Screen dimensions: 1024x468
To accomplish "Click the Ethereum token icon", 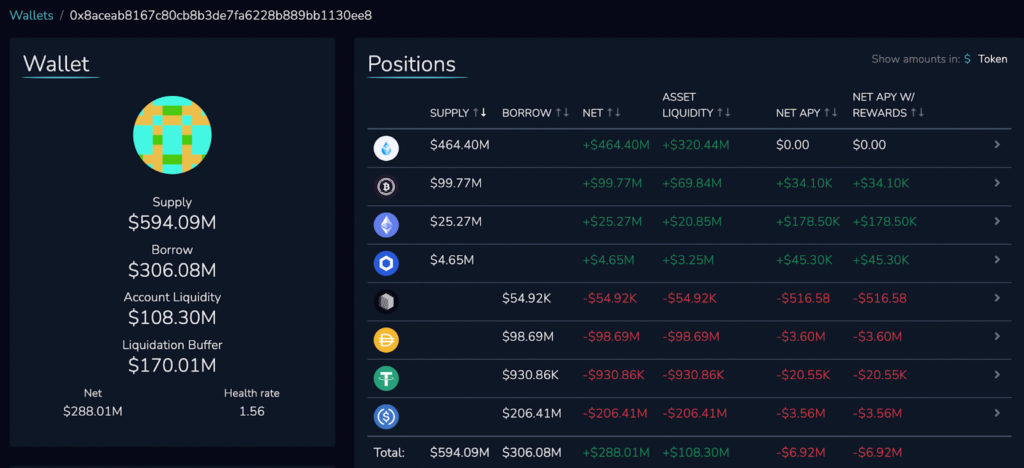I will point(386,225).
